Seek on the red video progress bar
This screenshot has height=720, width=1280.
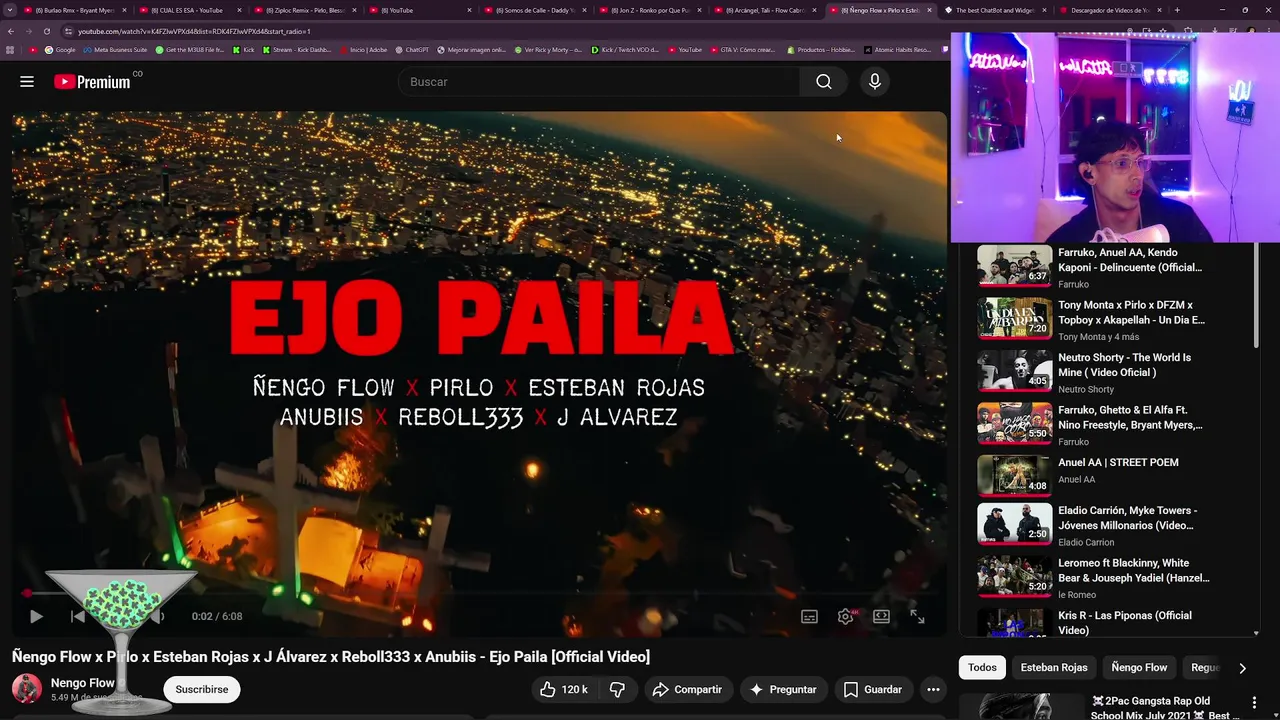pyautogui.click(x=479, y=594)
